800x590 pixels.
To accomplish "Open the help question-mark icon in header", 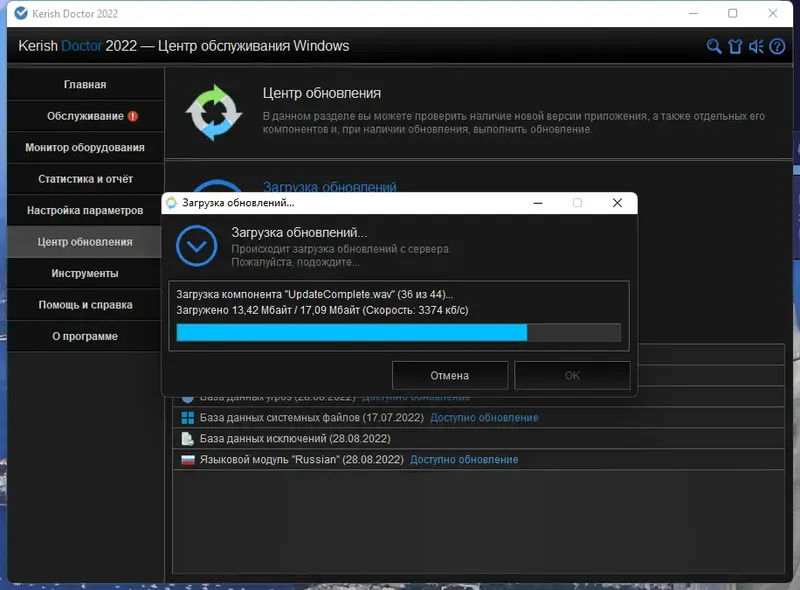I will [777, 46].
